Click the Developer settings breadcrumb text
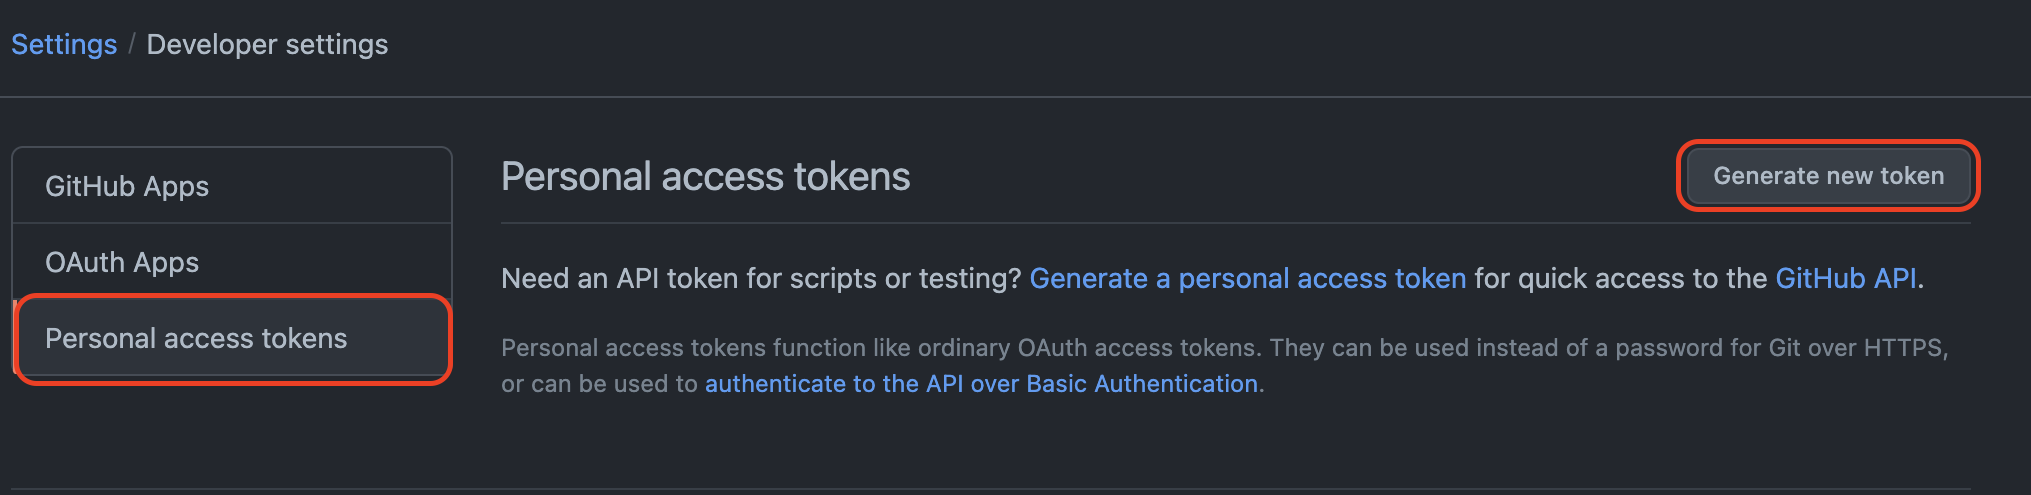Viewport: 2031px width, 495px height. click(x=267, y=45)
